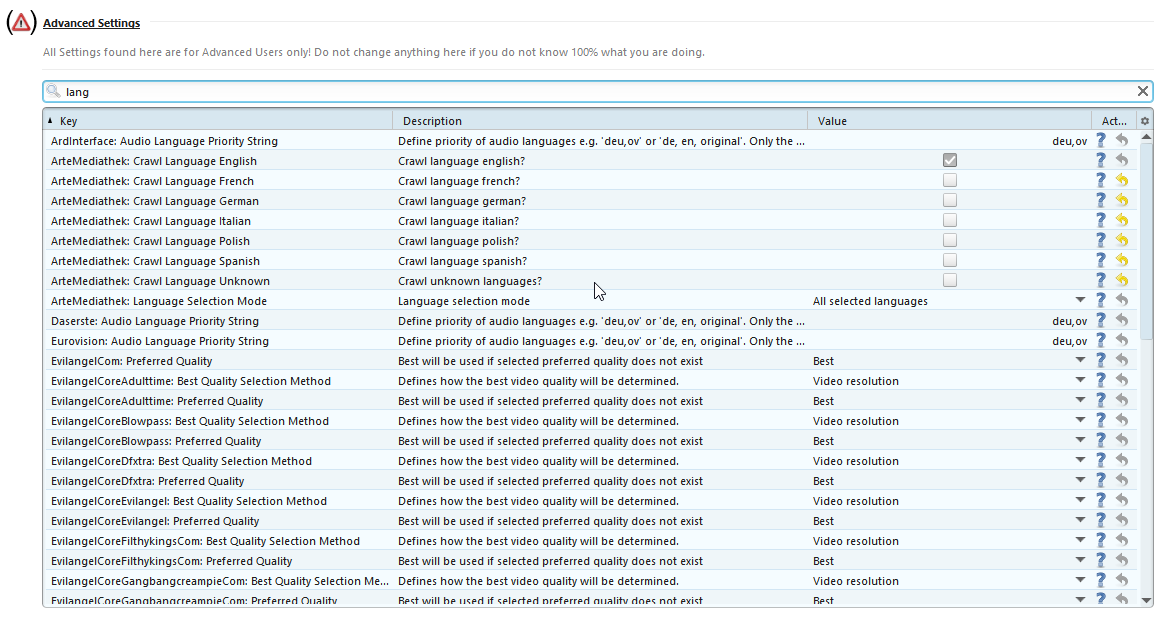
Task: Open ArteMediathek Language Selection Mode dropdown
Action: click(x=1080, y=300)
